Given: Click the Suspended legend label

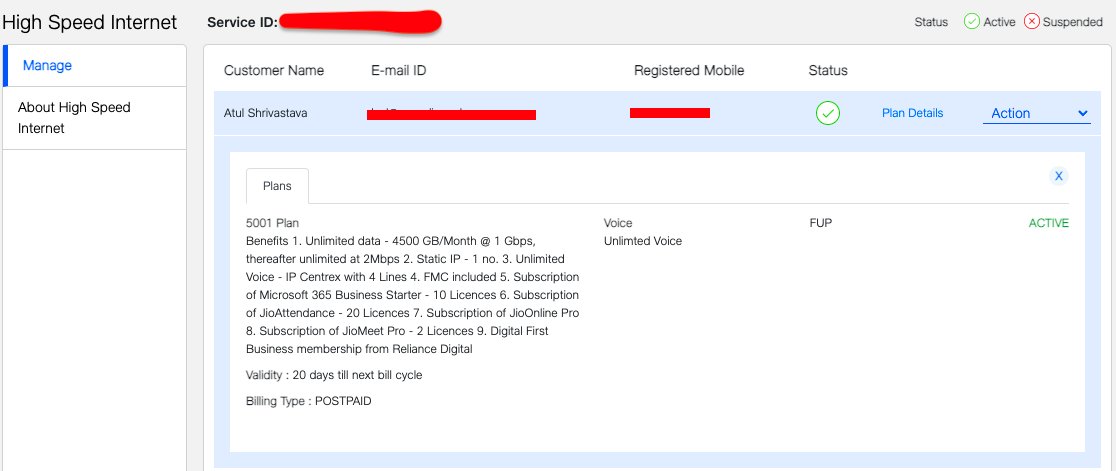Looking at the screenshot, I should 1073,22.
